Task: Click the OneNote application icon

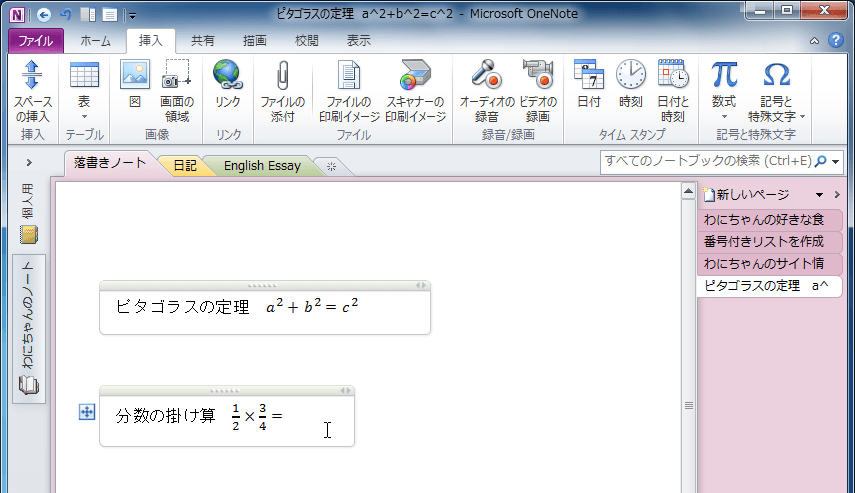Action: click(17, 15)
